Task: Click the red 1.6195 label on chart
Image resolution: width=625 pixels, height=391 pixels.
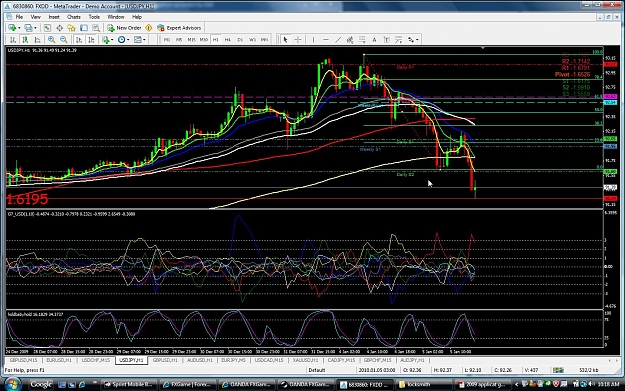Action: (28, 199)
